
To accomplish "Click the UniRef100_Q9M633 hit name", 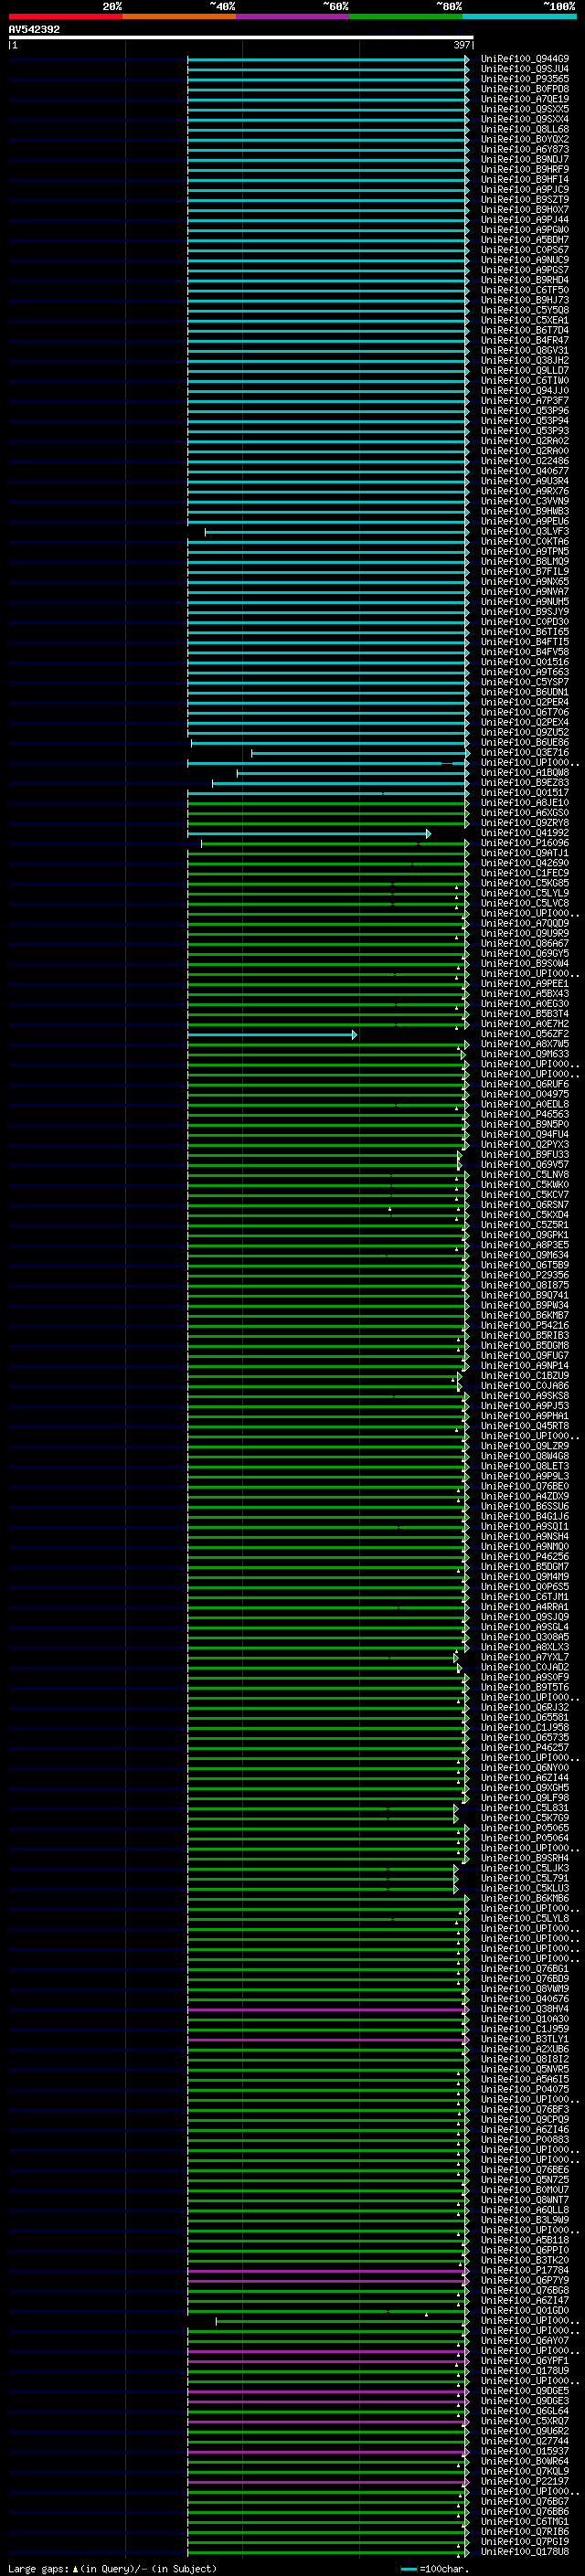I will click(525, 1054).
